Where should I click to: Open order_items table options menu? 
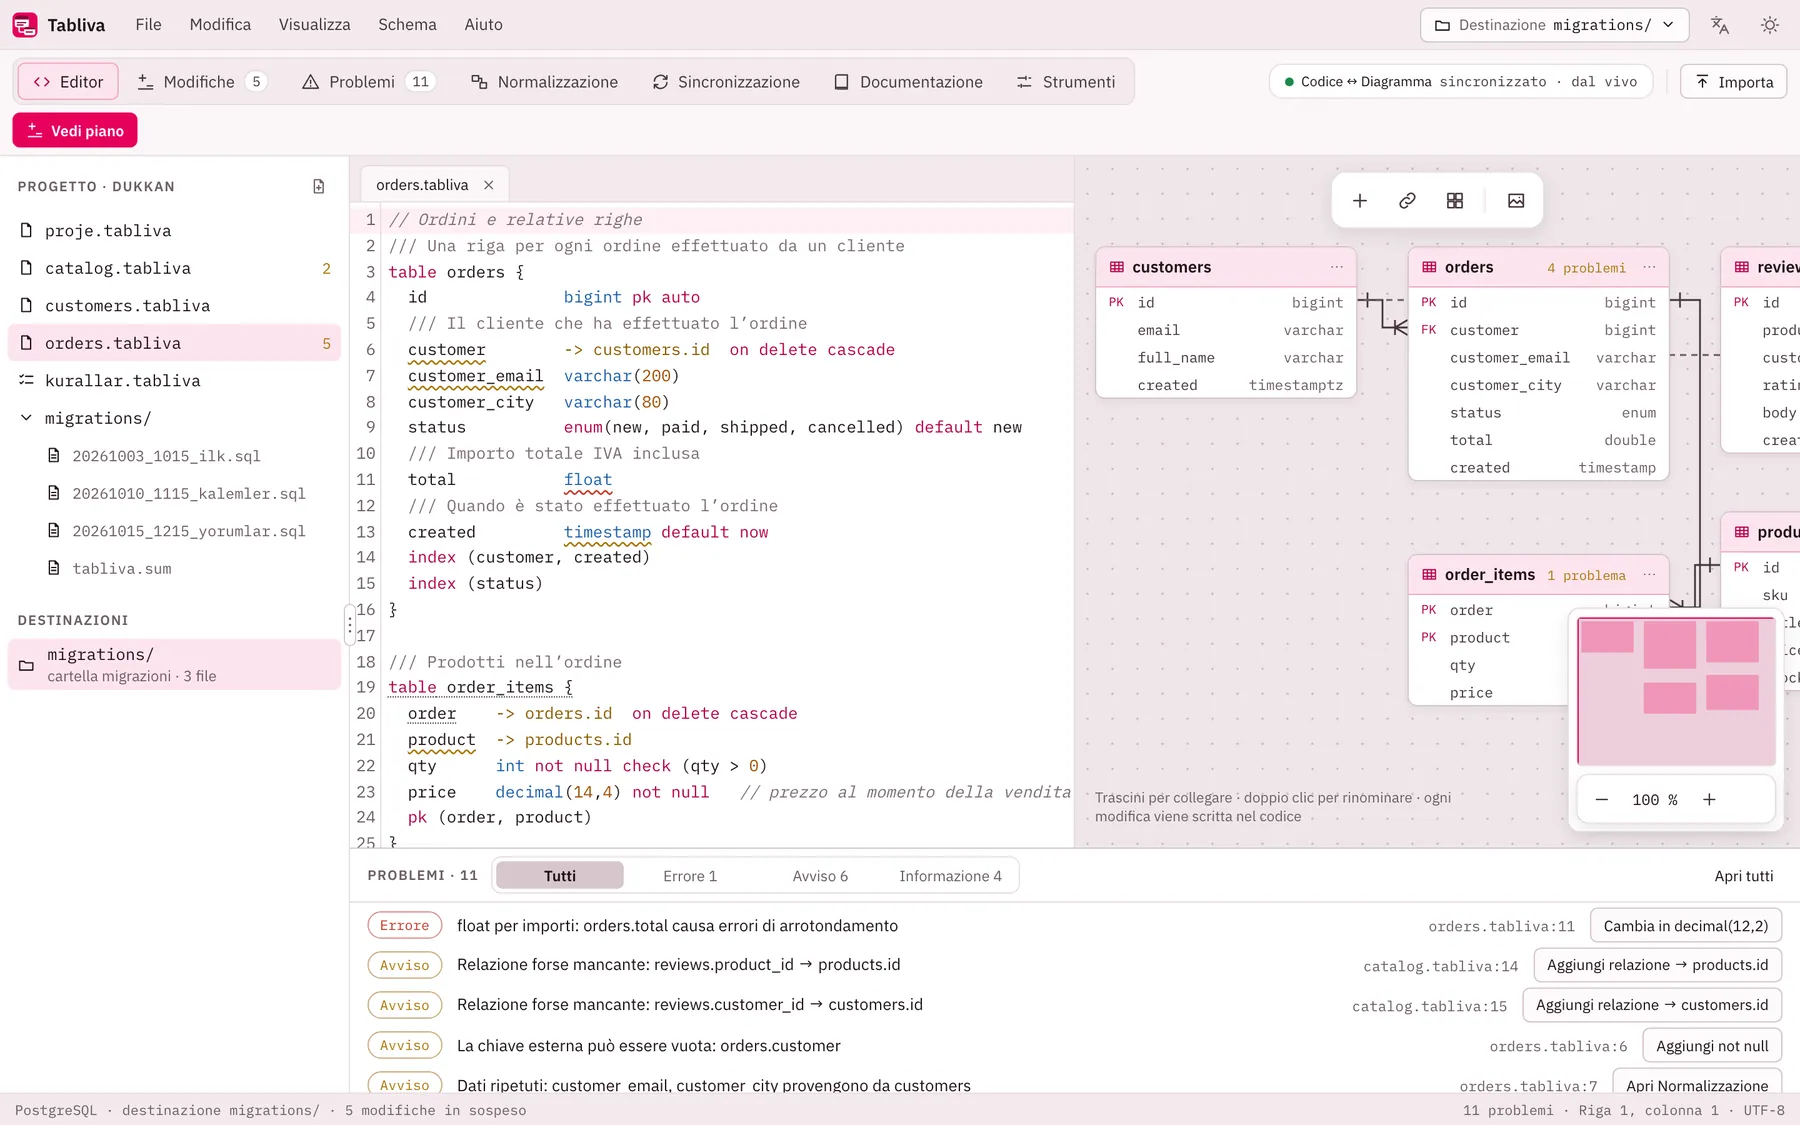click(x=1649, y=575)
